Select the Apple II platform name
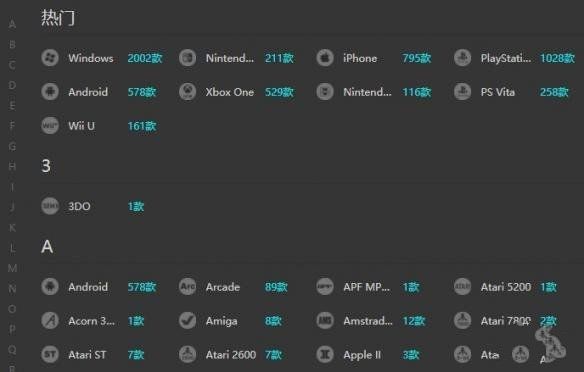Viewport: 584px width, 372px height. [362, 355]
